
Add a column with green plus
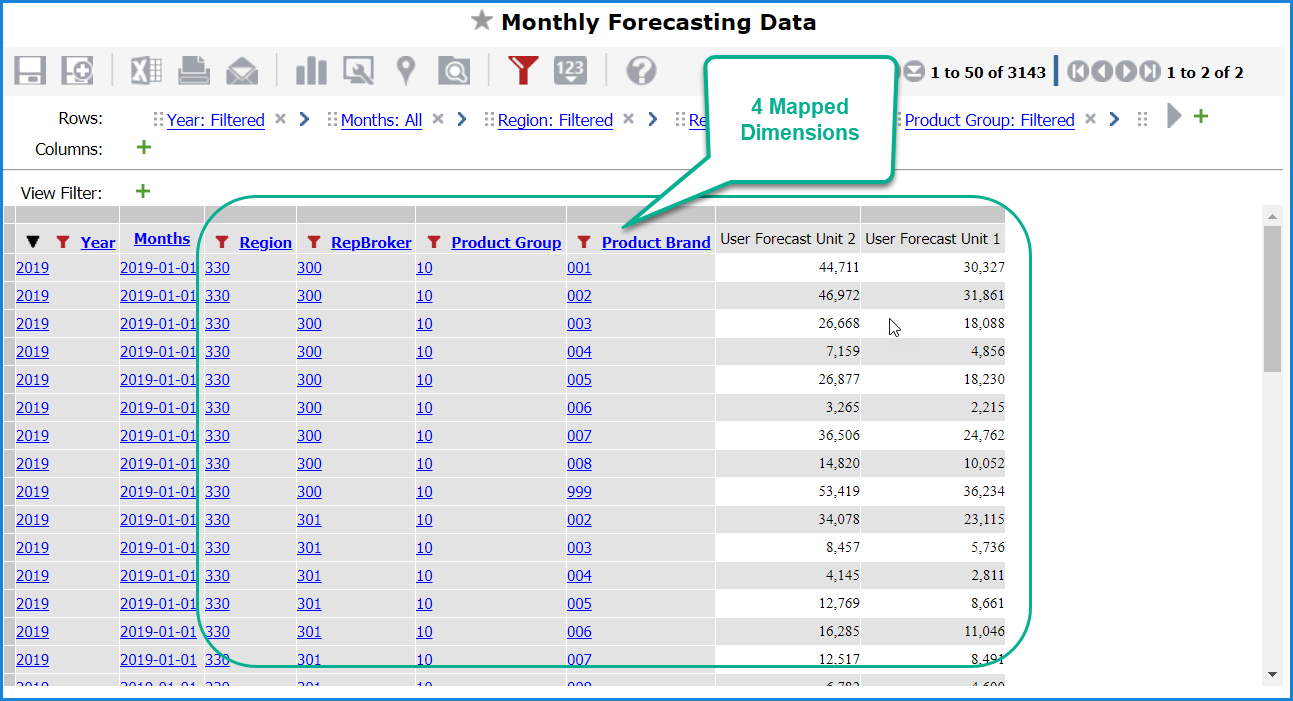click(143, 148)
